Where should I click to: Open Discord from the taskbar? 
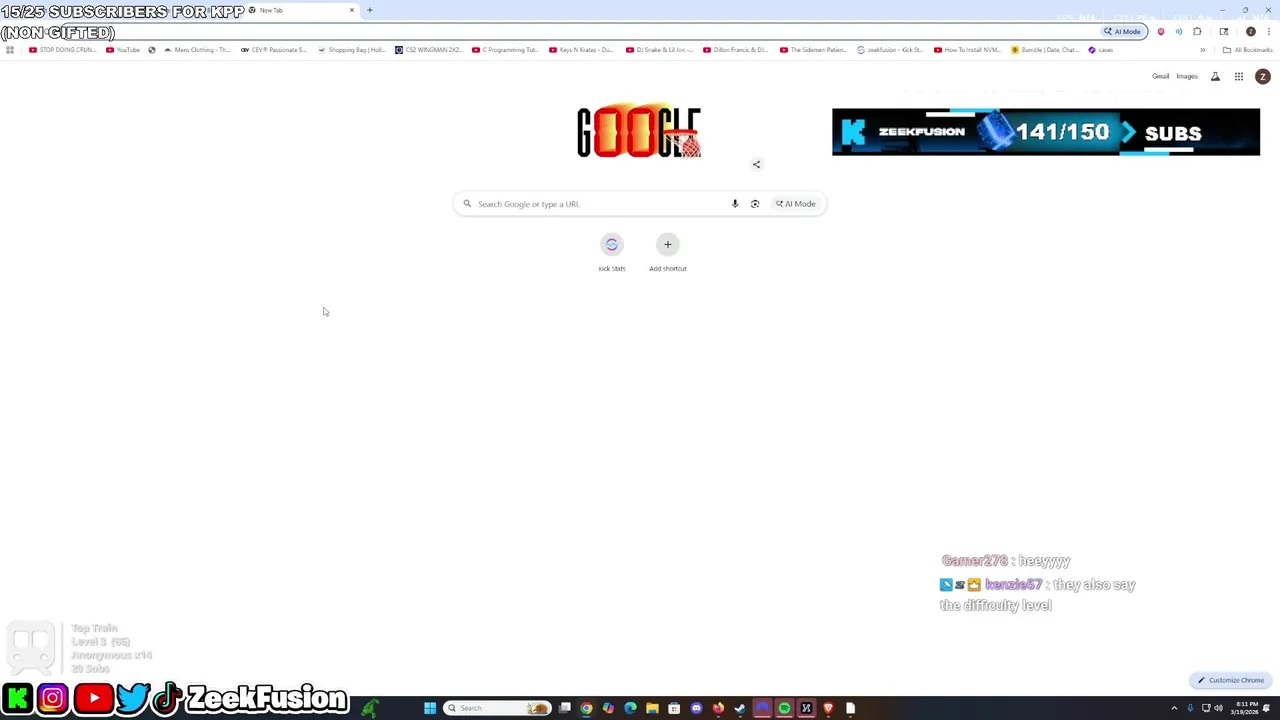coord(696,708)
